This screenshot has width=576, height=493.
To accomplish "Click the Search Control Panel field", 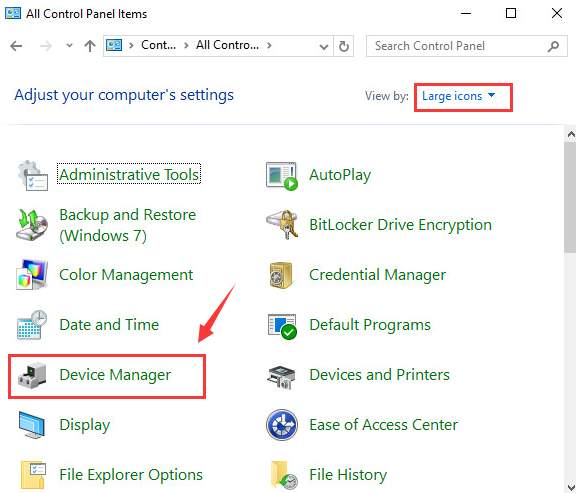I will click(467, 46).
